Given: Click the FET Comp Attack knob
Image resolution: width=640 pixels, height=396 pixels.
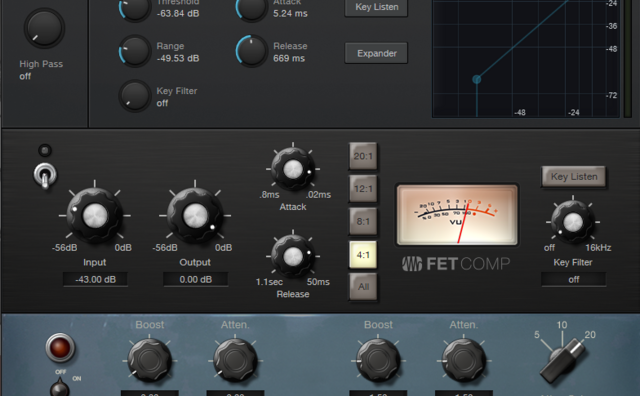Looking at the screenshot, I should click(293, 169).
